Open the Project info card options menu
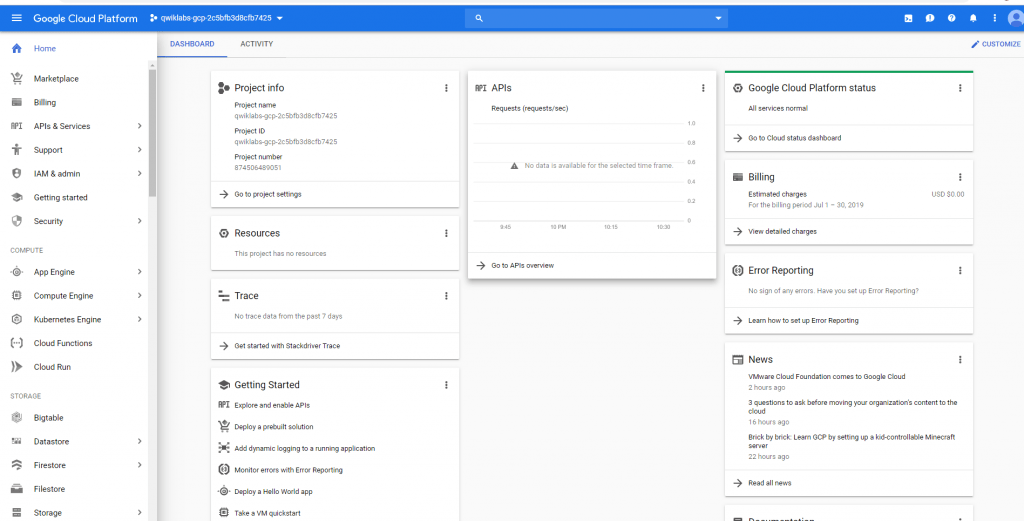The image size is (1024, 521). pos(446,88)
